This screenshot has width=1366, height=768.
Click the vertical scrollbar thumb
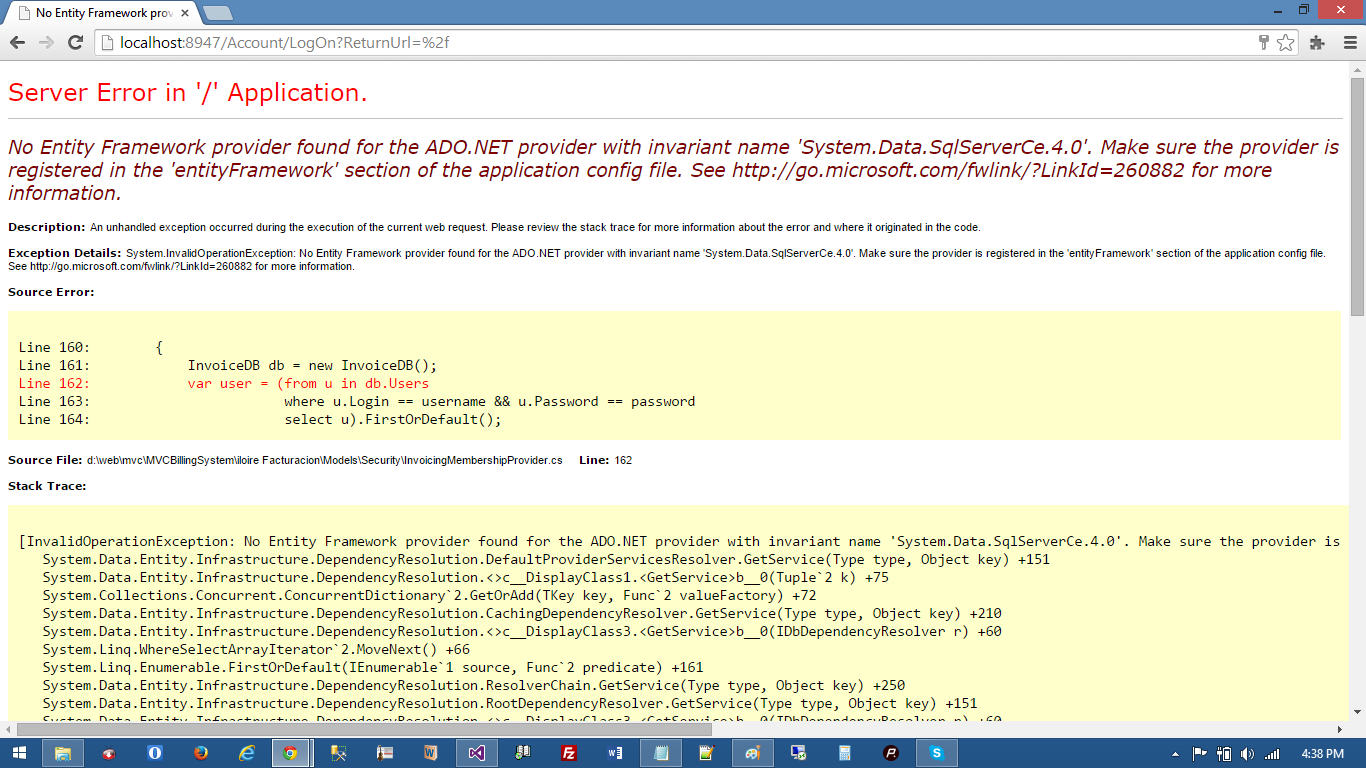tap(1357, 196)
